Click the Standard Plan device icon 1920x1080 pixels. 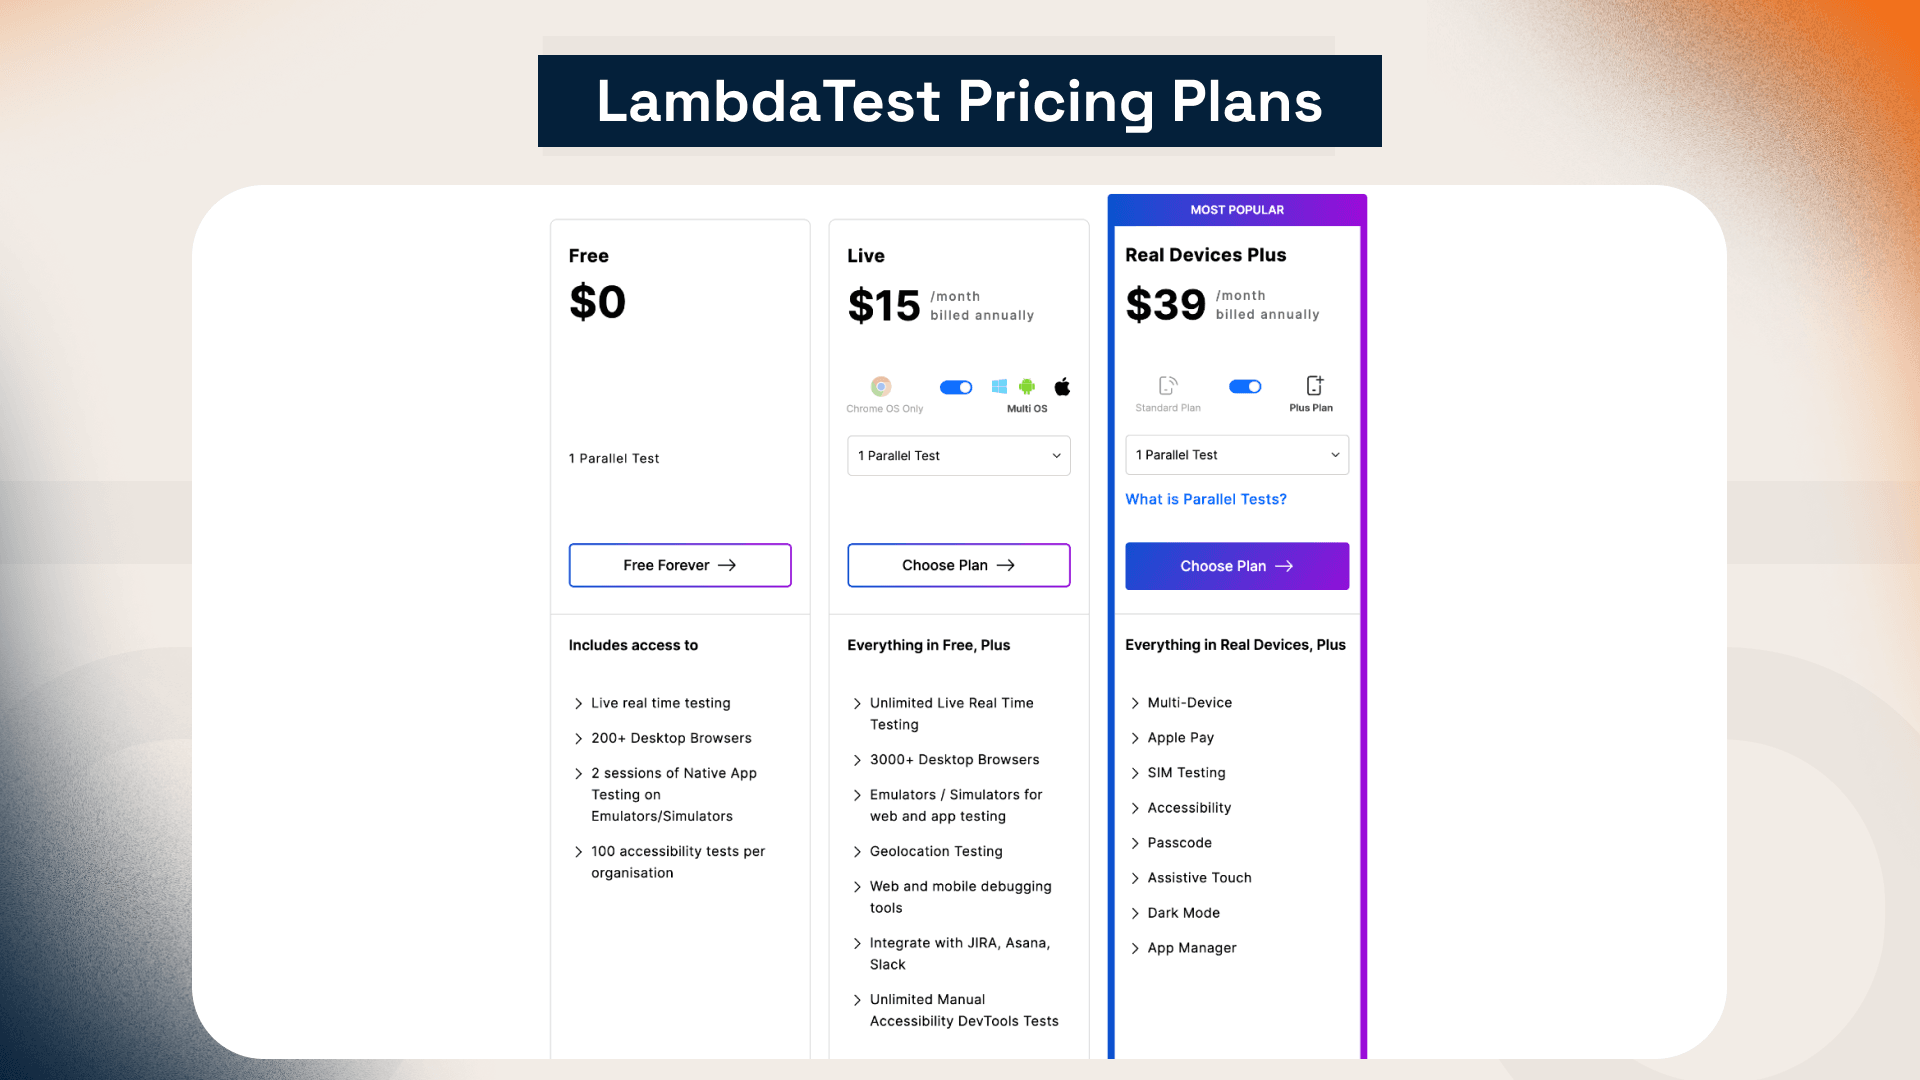coord(1167,384)
